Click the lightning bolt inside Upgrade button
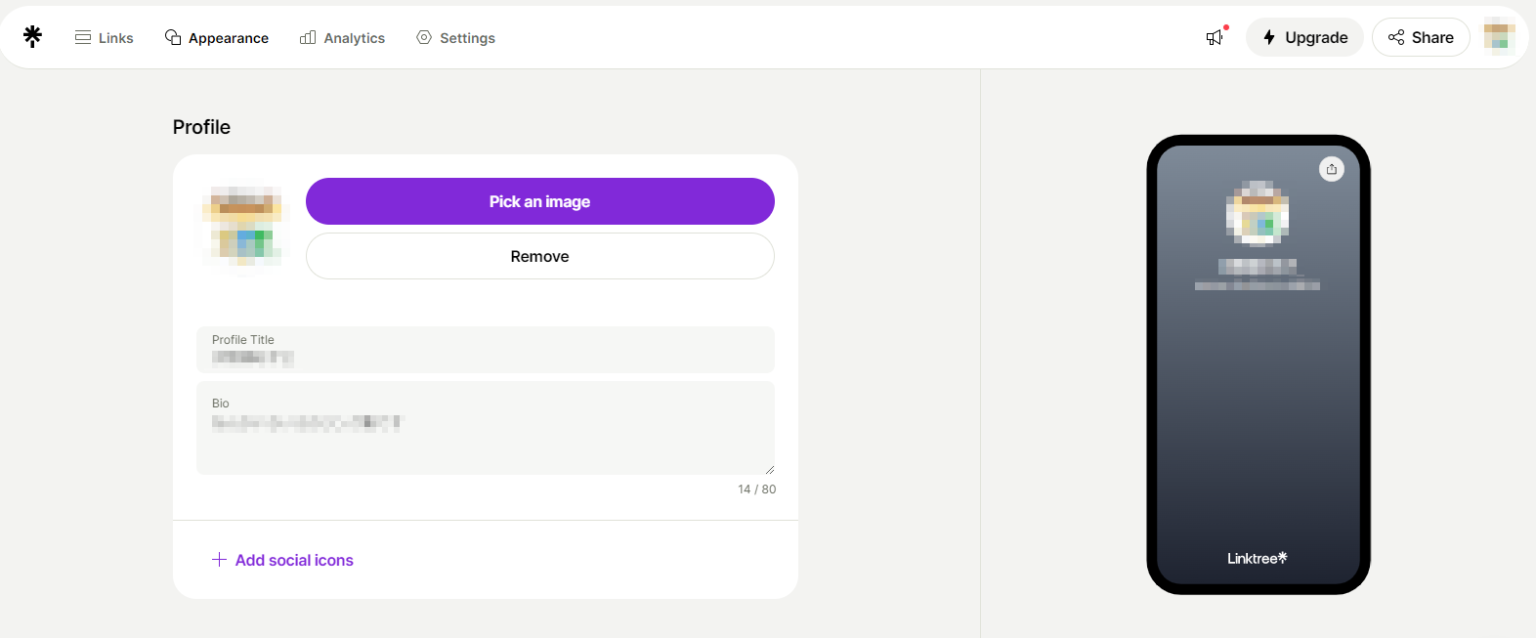 (x=1268, y=37)
